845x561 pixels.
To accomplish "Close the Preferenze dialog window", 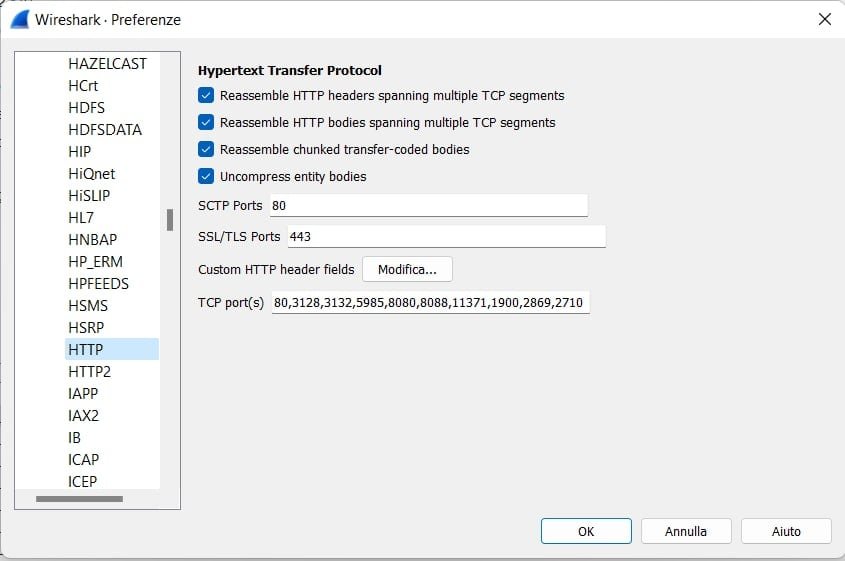I will pyautogui.click(x=824, y=19).
